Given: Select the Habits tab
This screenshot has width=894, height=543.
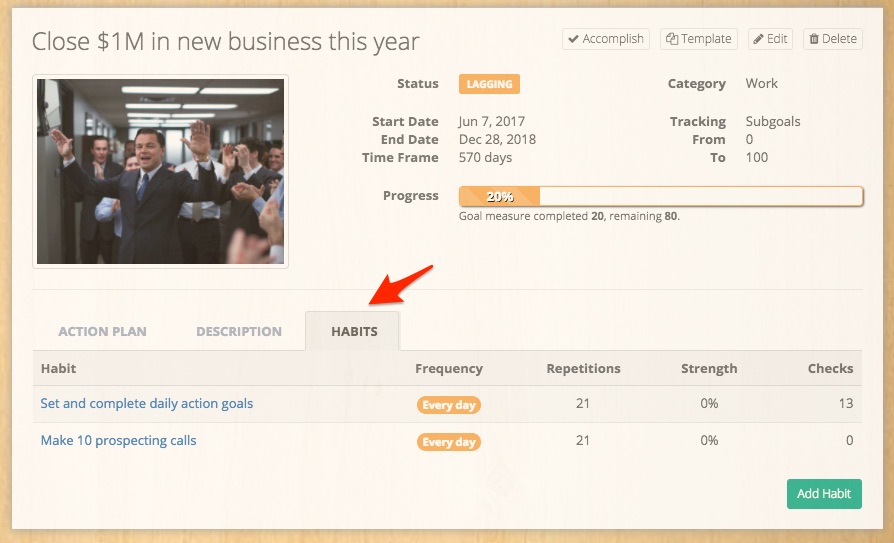Looking at the screenshot, I should pos(353,331).
